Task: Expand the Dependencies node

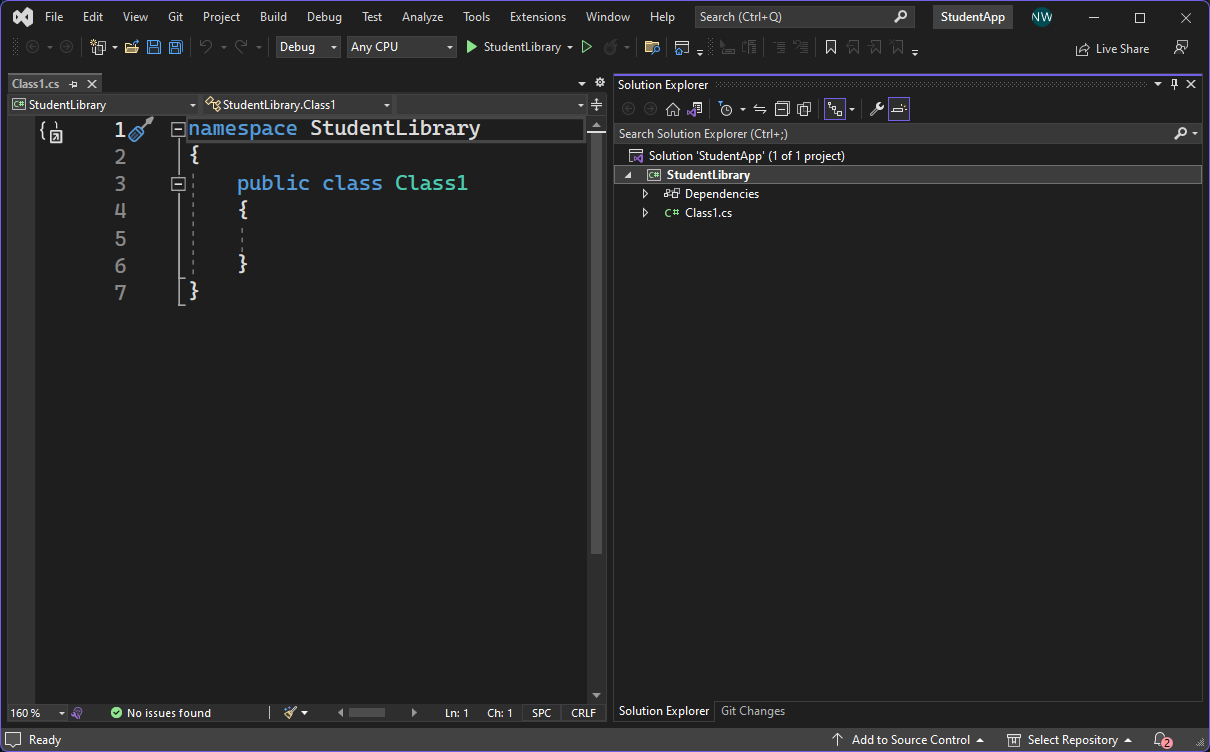Action: pyautogui.click(x=645, y=194)
